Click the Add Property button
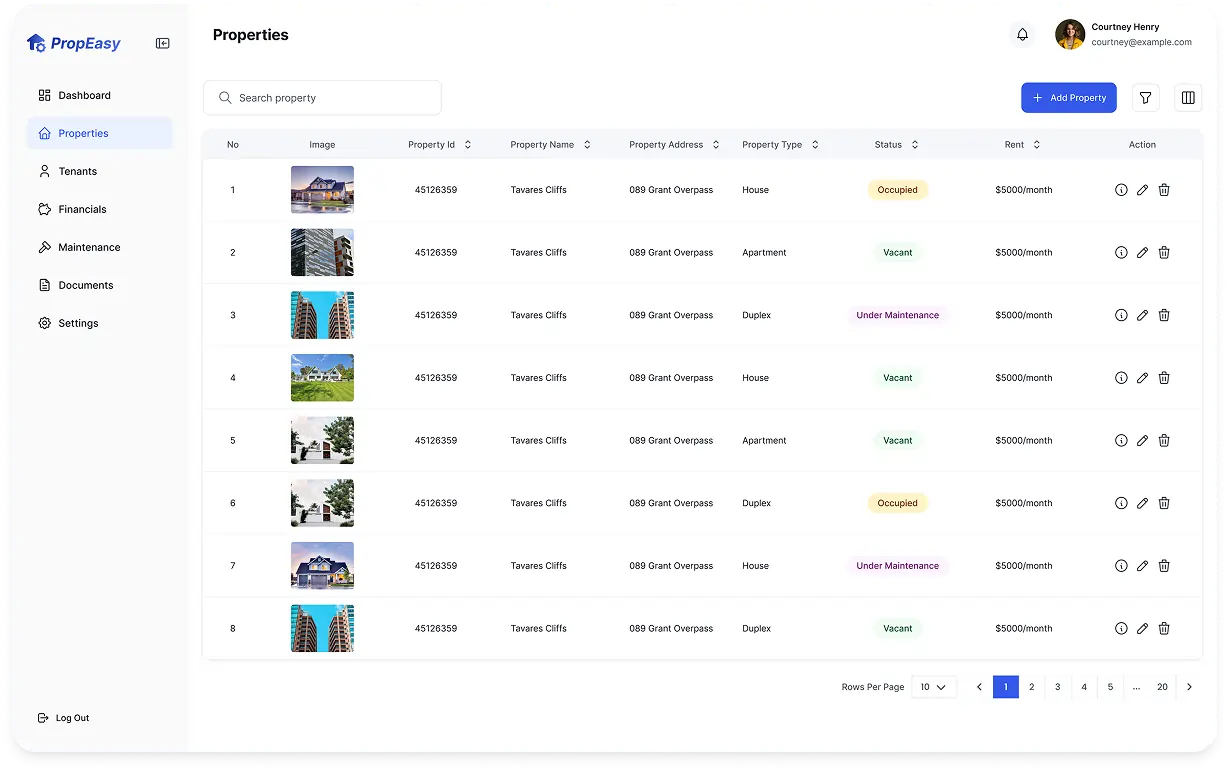1230x773 pixels. [x=1068, y=97]
